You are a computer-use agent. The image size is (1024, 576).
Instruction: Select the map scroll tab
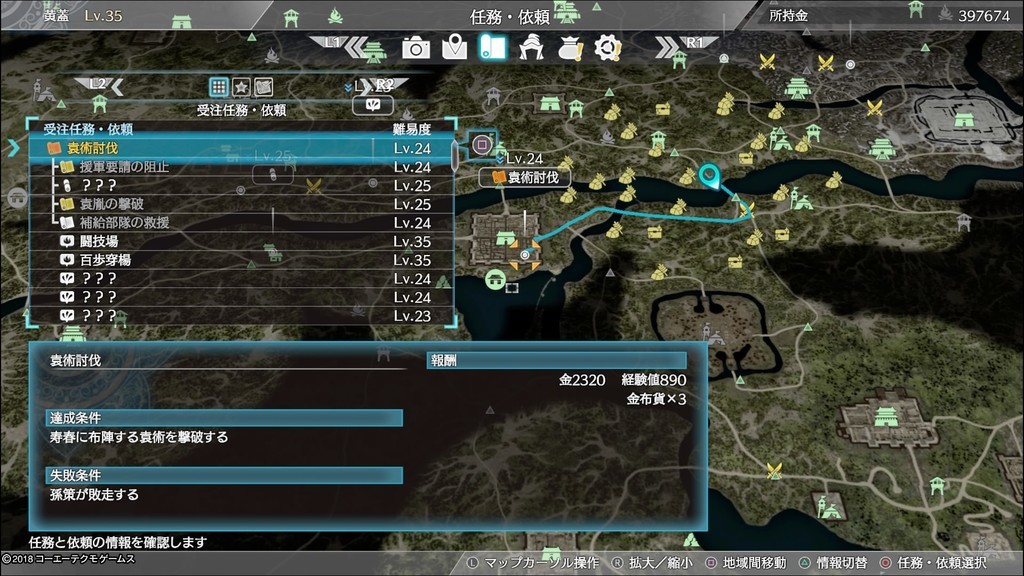click(263, 86)
